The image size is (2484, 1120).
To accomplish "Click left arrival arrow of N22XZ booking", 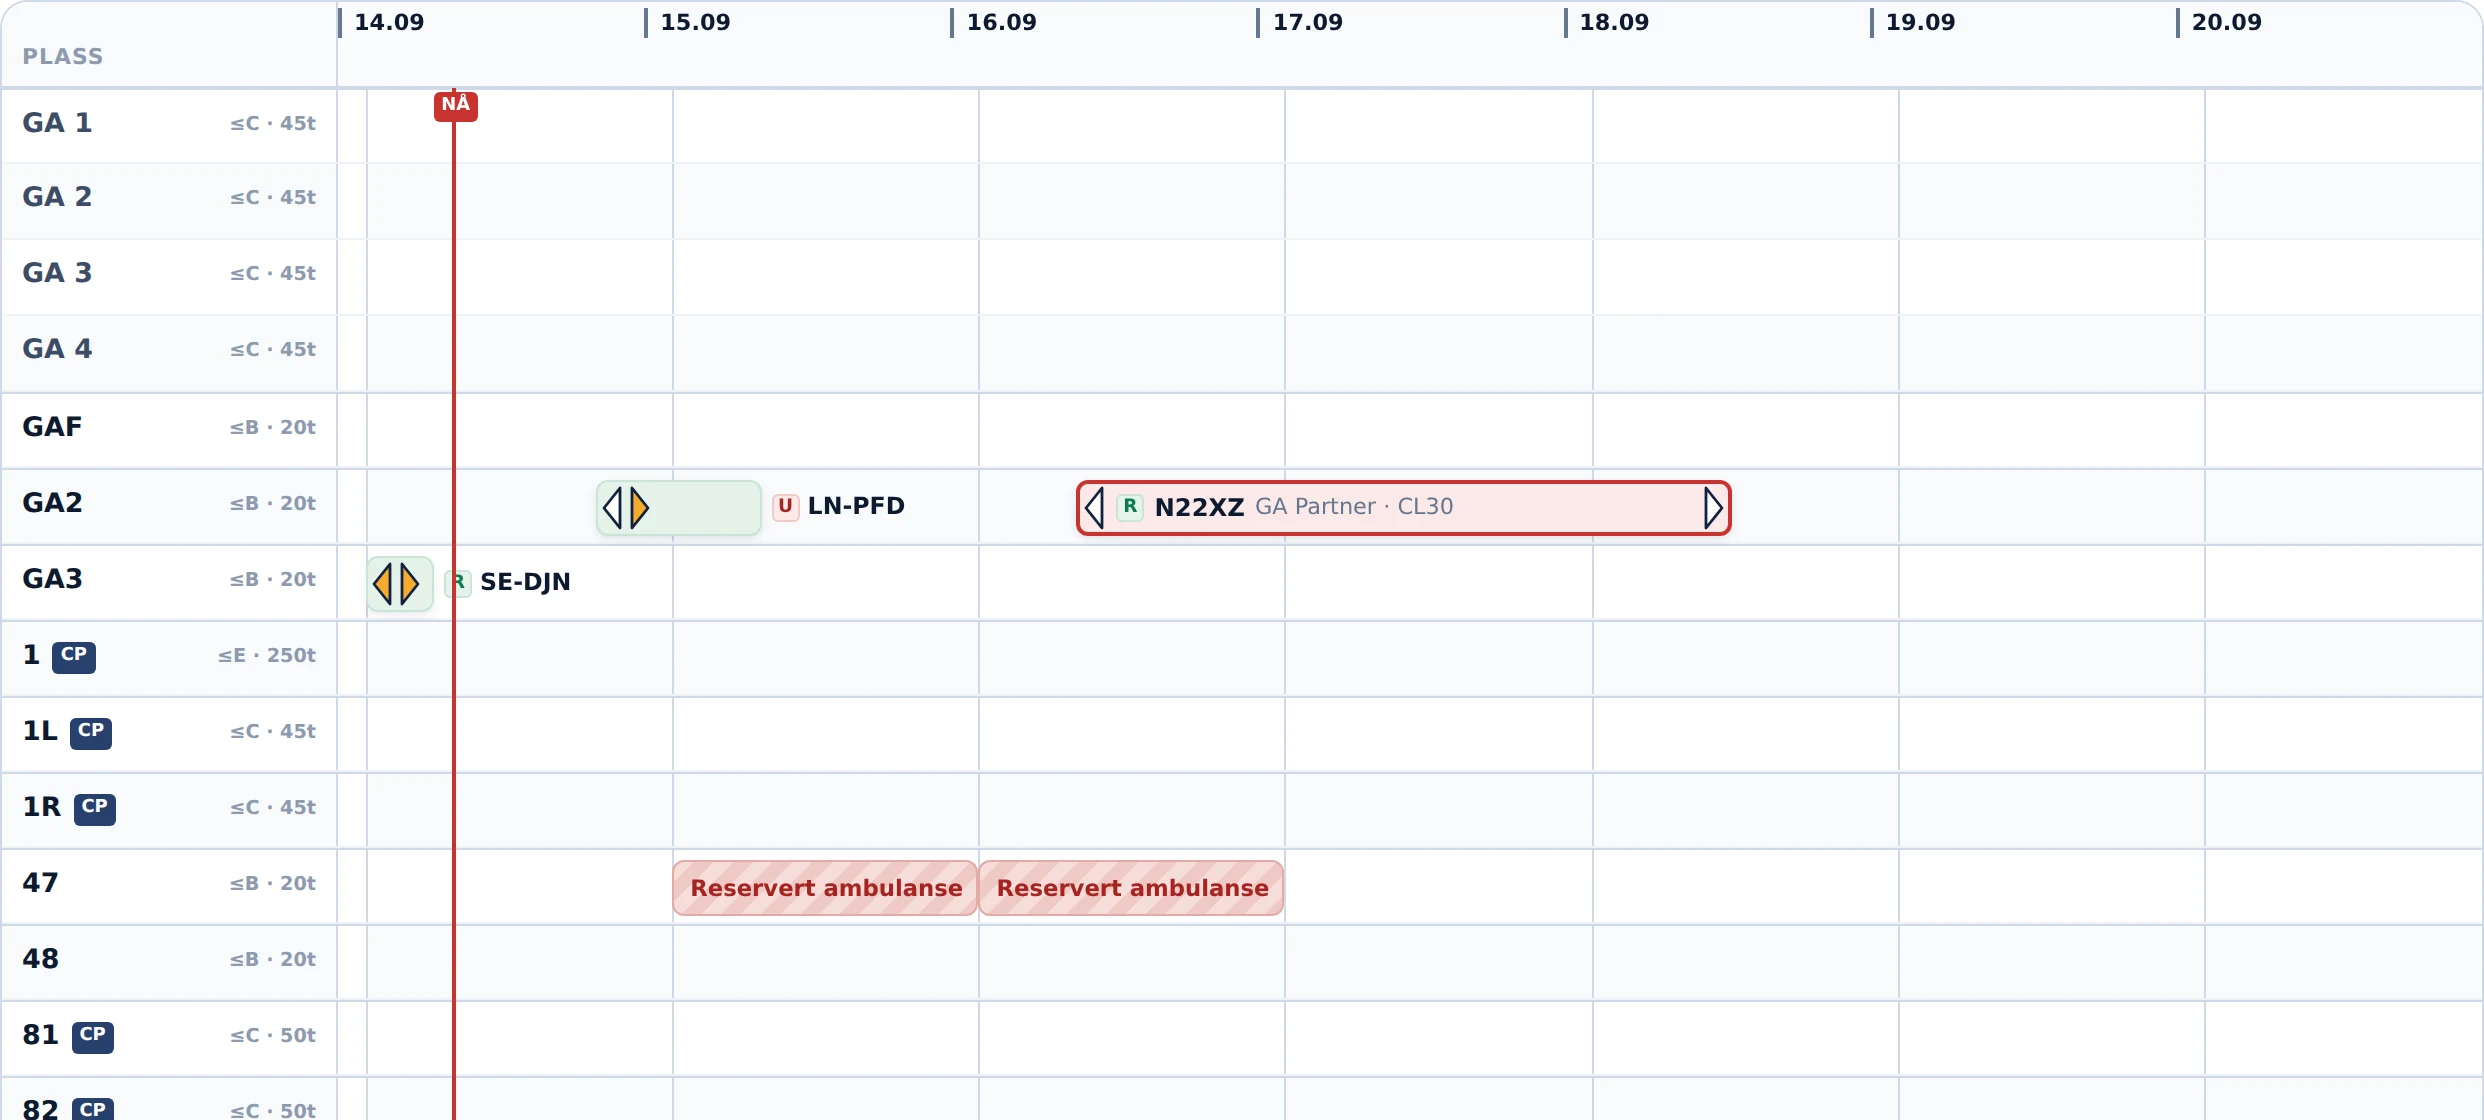I will [x=1095, y=508].
